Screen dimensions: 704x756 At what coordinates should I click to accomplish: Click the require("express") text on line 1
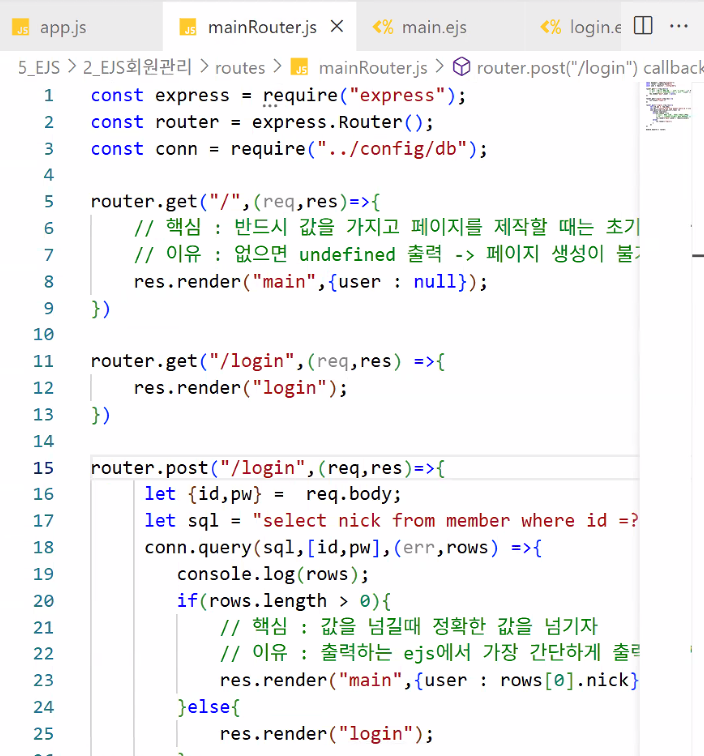359,95
